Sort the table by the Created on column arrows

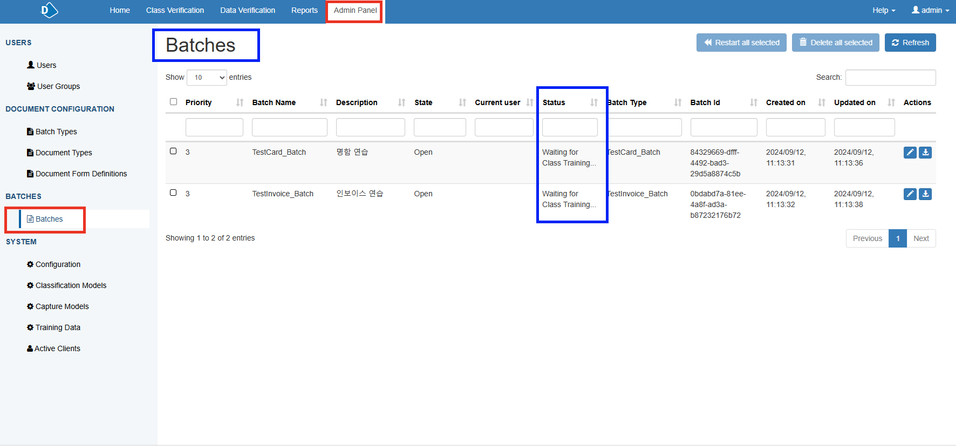[823, 103]
